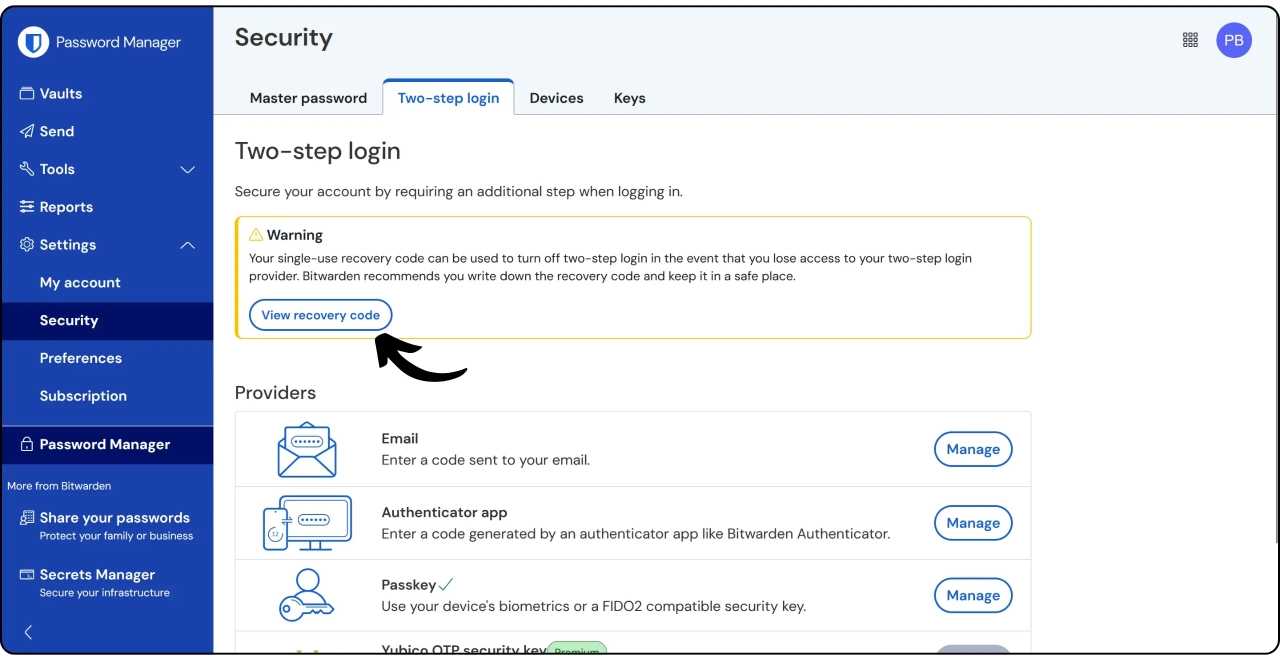Switch to Master password tab

(308, 98)
